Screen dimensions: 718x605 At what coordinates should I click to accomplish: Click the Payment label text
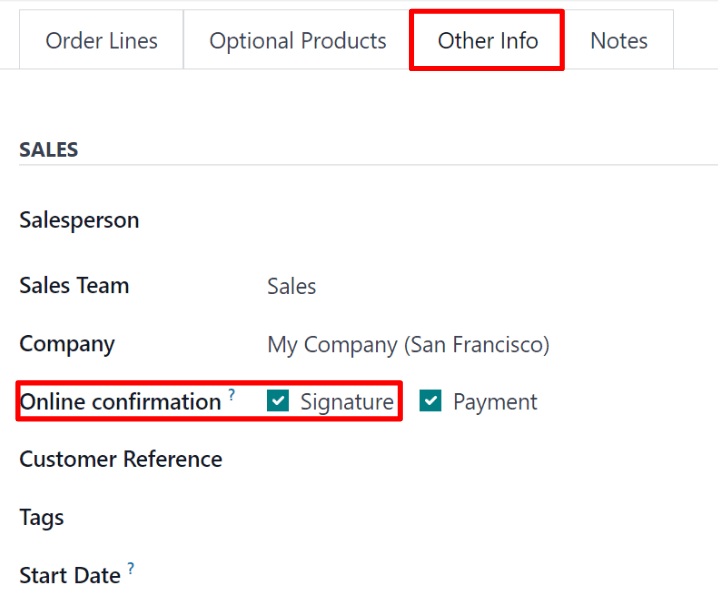(494, 402)
